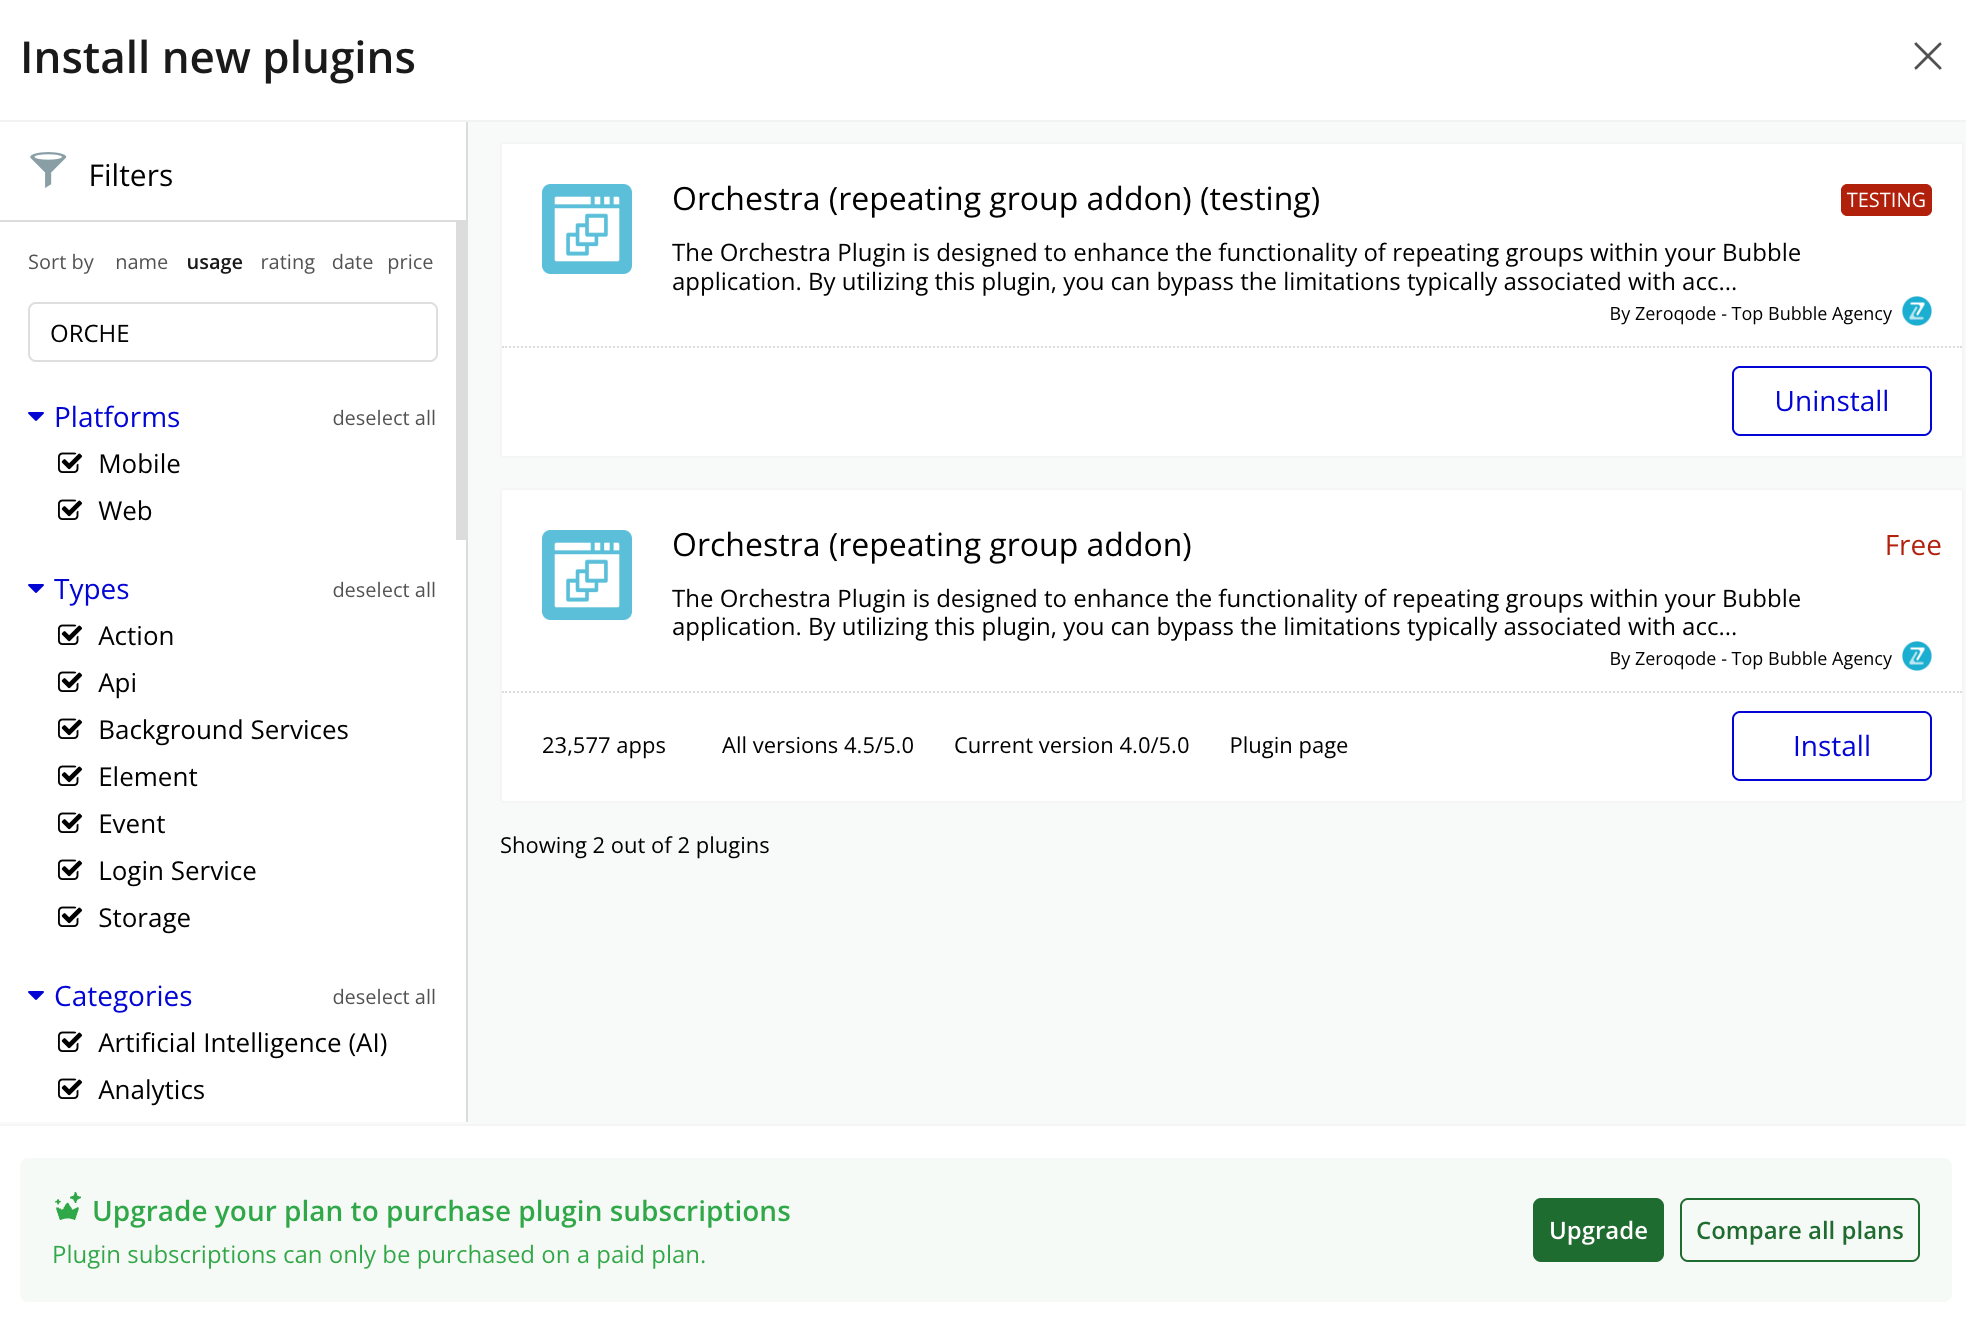The width and height of the screenshot is (1966, 1318).
Task: Toggle the Background Services type checkbox
Action: tap(70, 729)
